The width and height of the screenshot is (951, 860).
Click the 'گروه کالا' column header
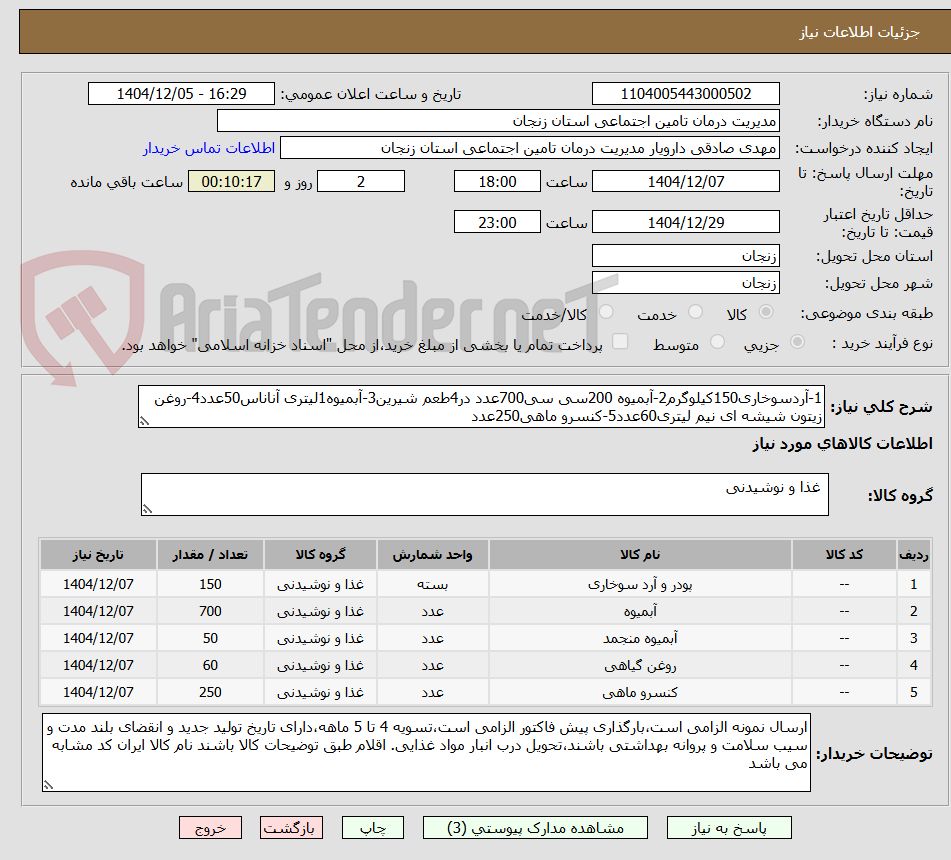point(320,554)
